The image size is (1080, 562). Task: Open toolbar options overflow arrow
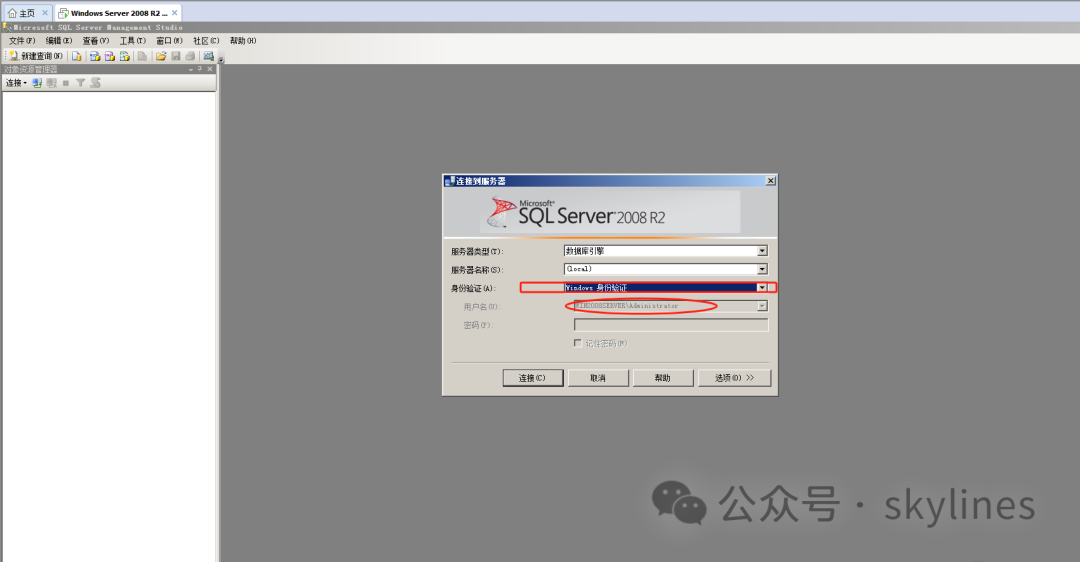point(221,58)
